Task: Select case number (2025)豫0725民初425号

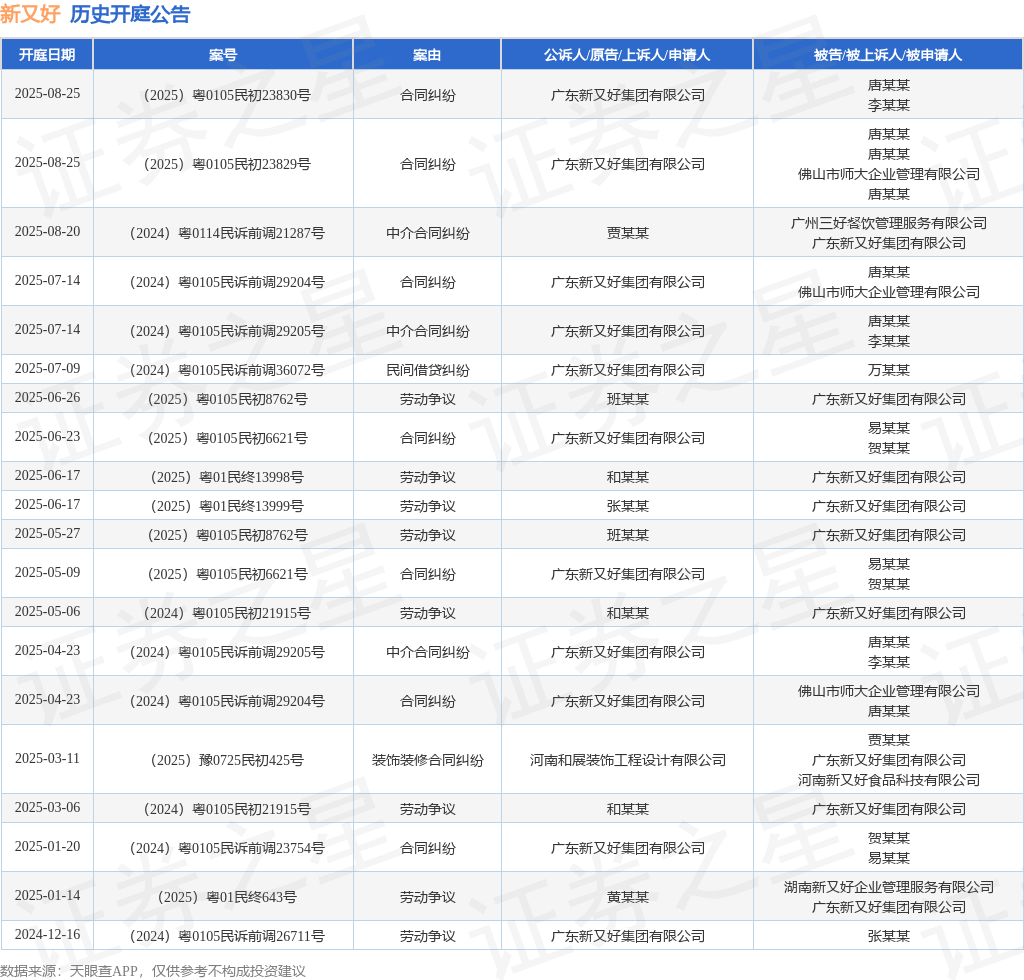Action: [x=227, y=760]
